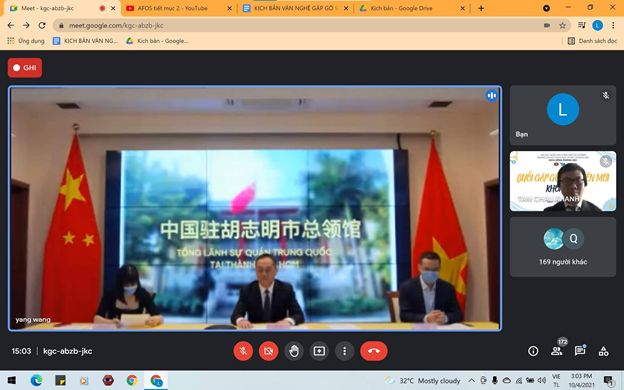
Task: Open meeting details info icon
Action: coord(533,351)
